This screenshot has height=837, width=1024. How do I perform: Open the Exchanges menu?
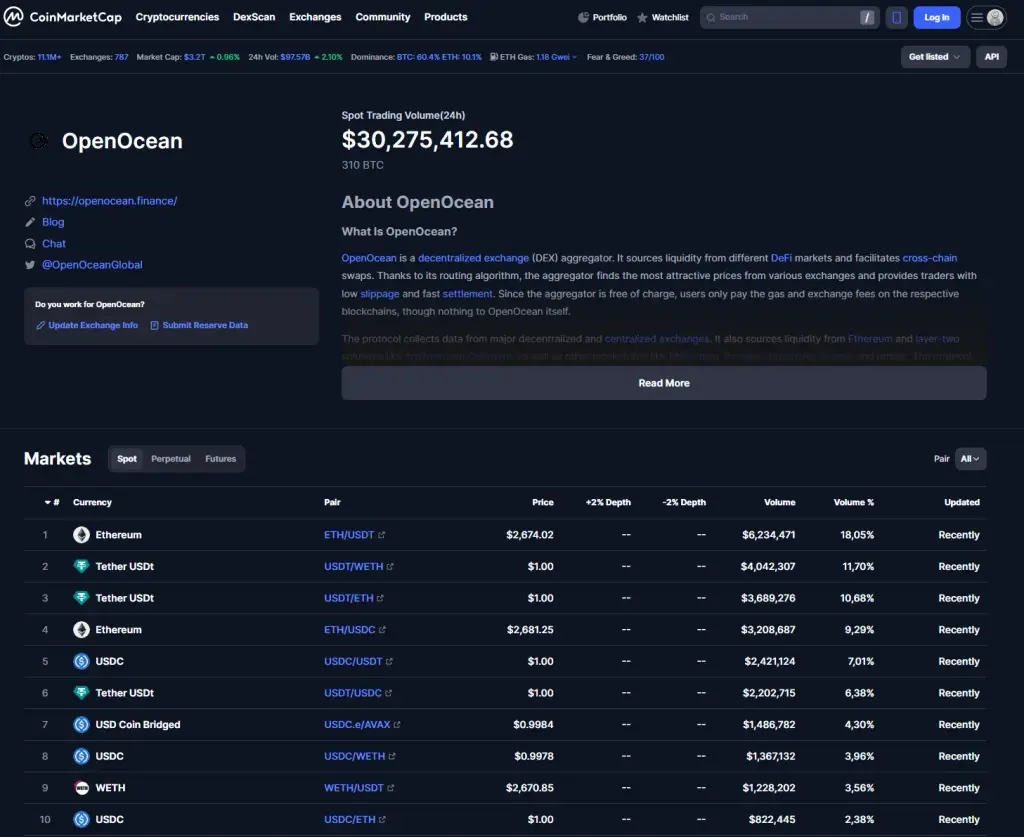click(315, 17)
